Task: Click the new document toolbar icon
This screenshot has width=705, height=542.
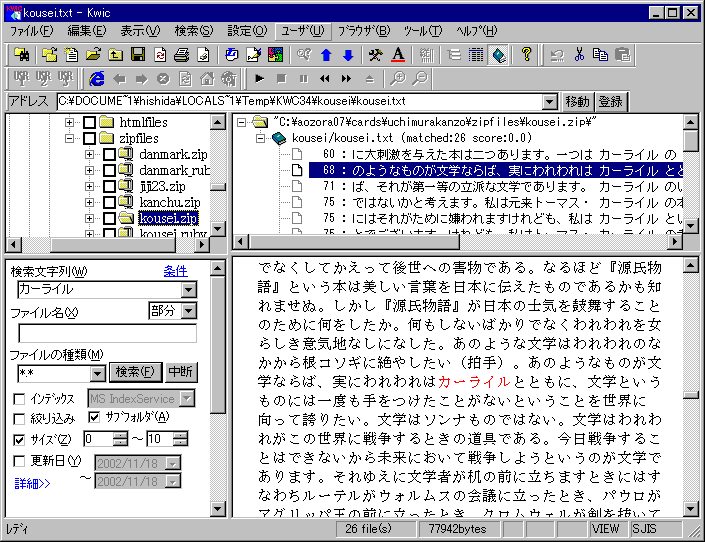Action: [x=71, y=55]
